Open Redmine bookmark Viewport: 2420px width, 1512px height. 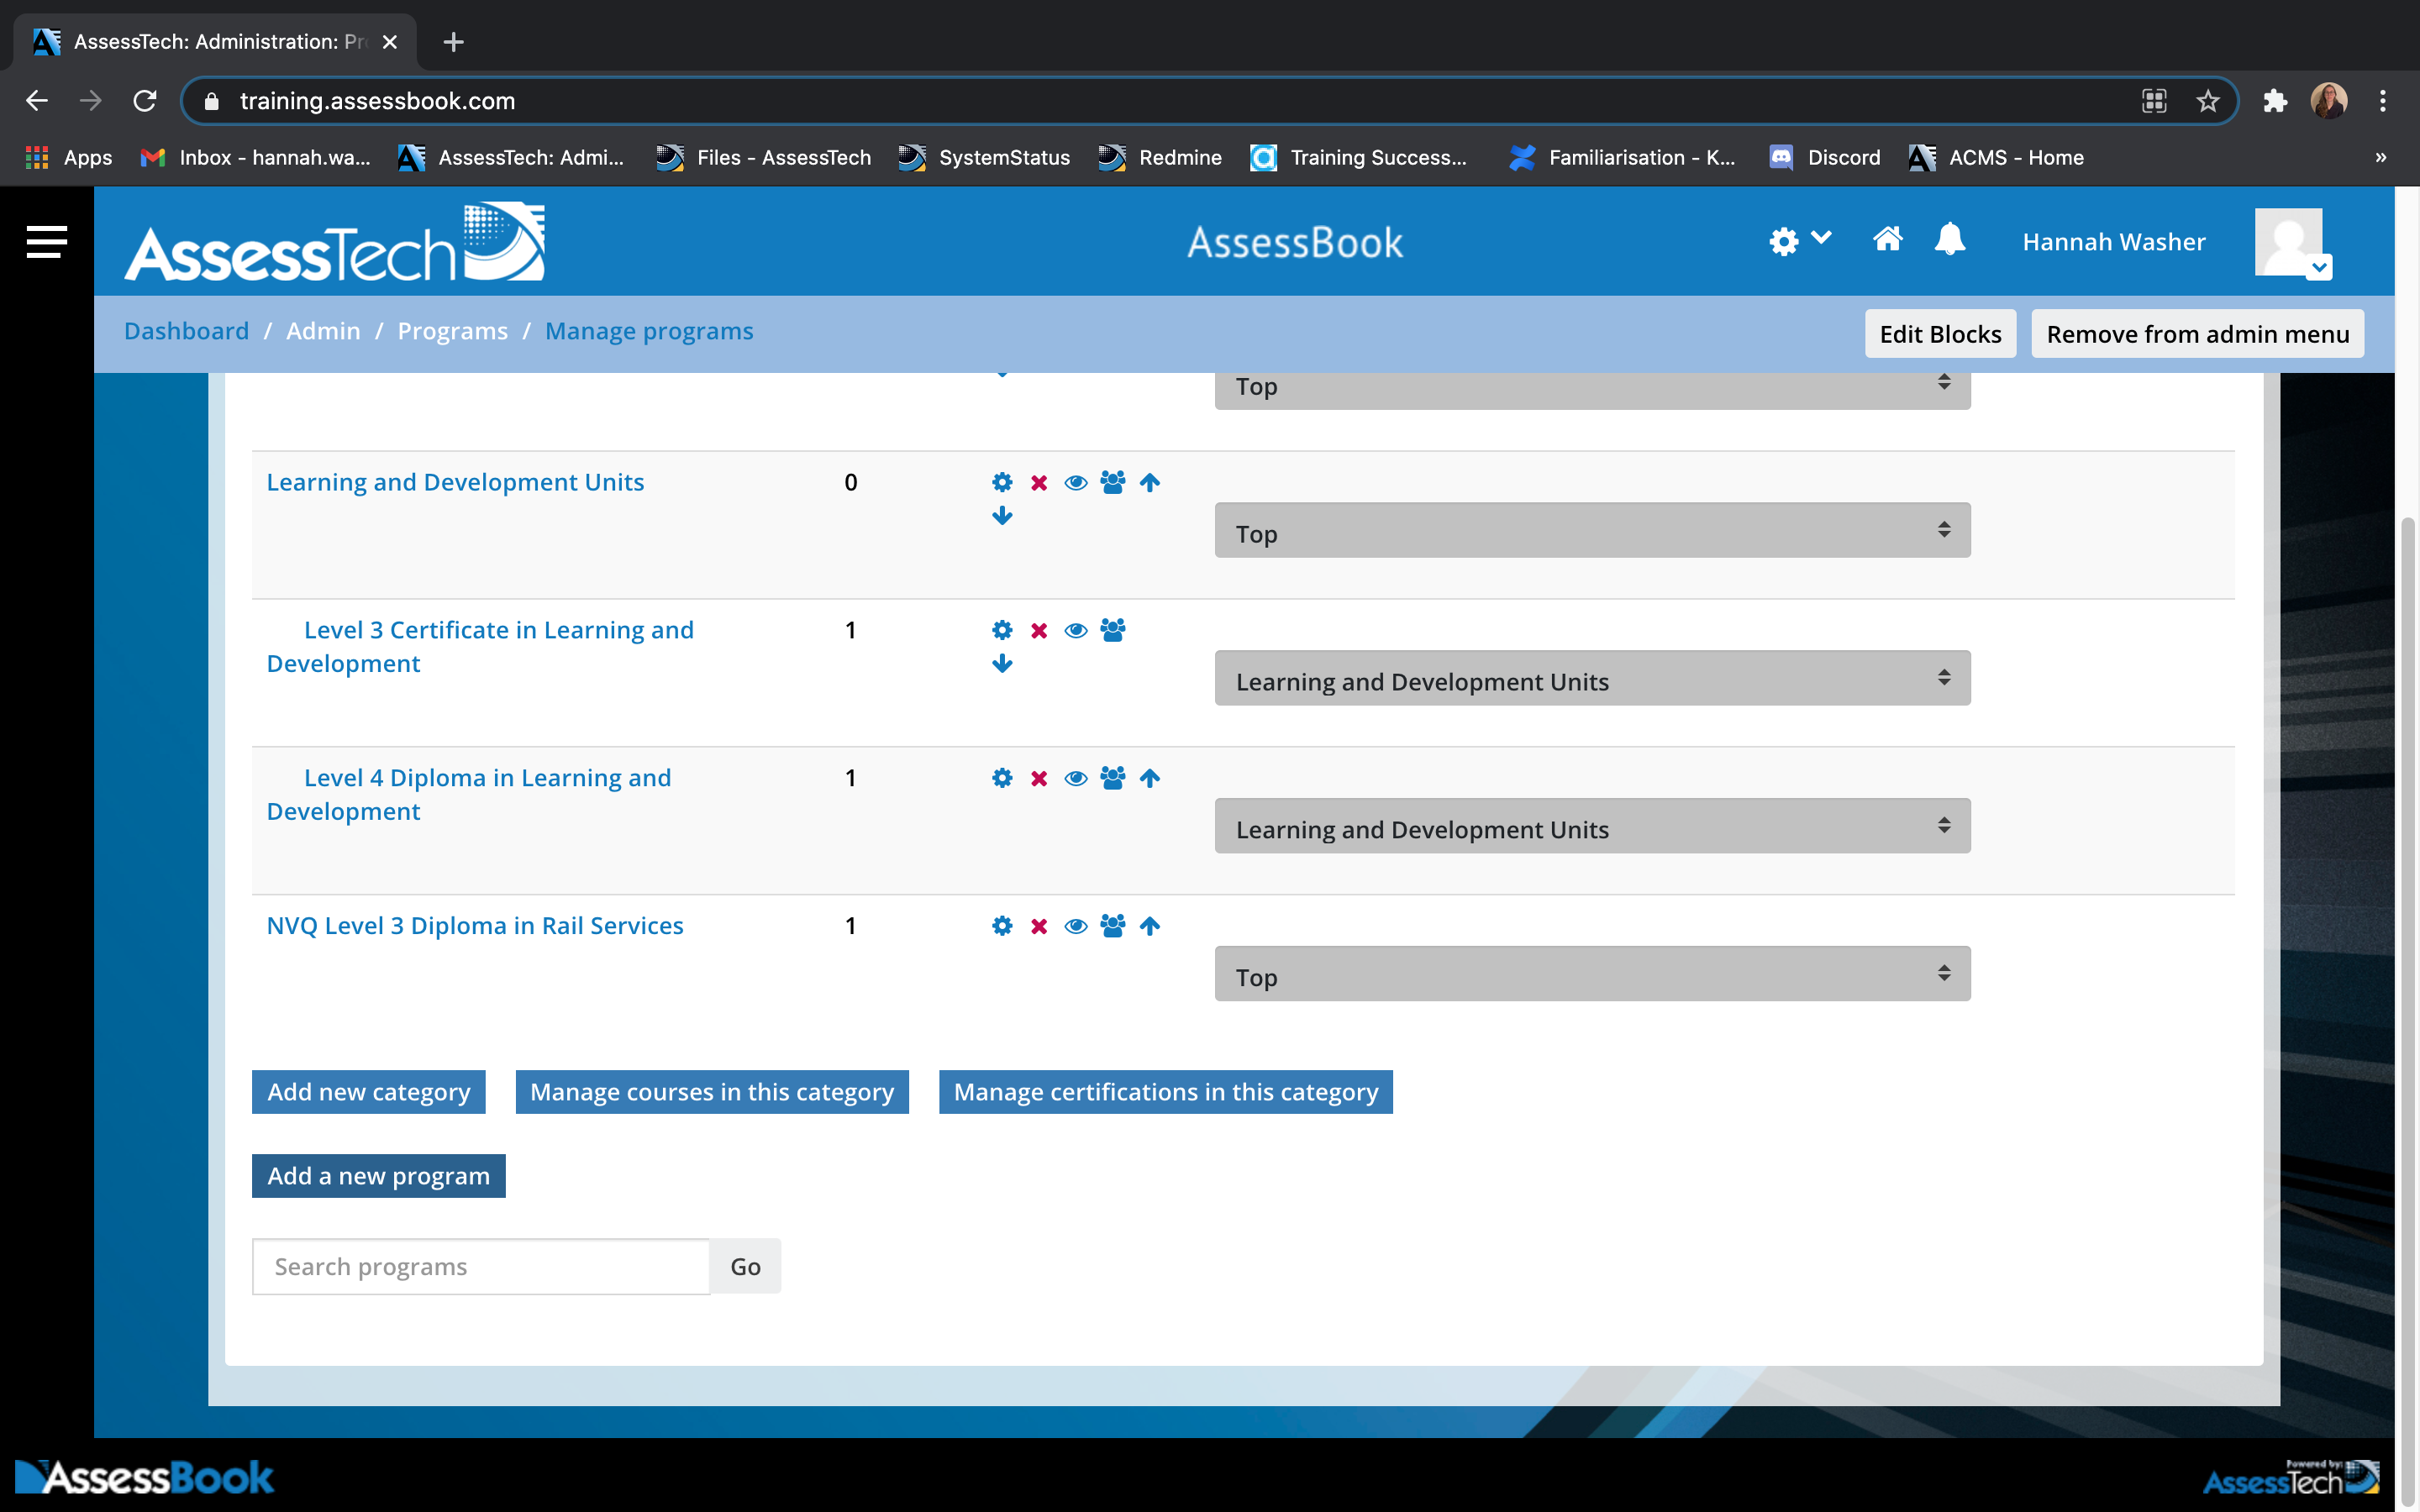(x=1160, y=157)
